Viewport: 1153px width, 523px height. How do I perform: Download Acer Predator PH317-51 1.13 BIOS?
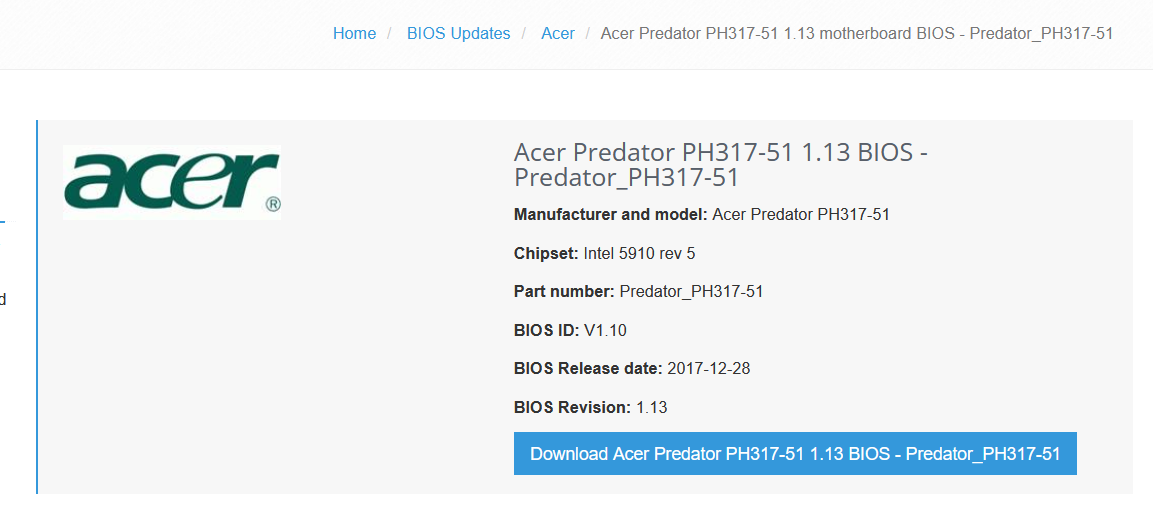[794, 454]
